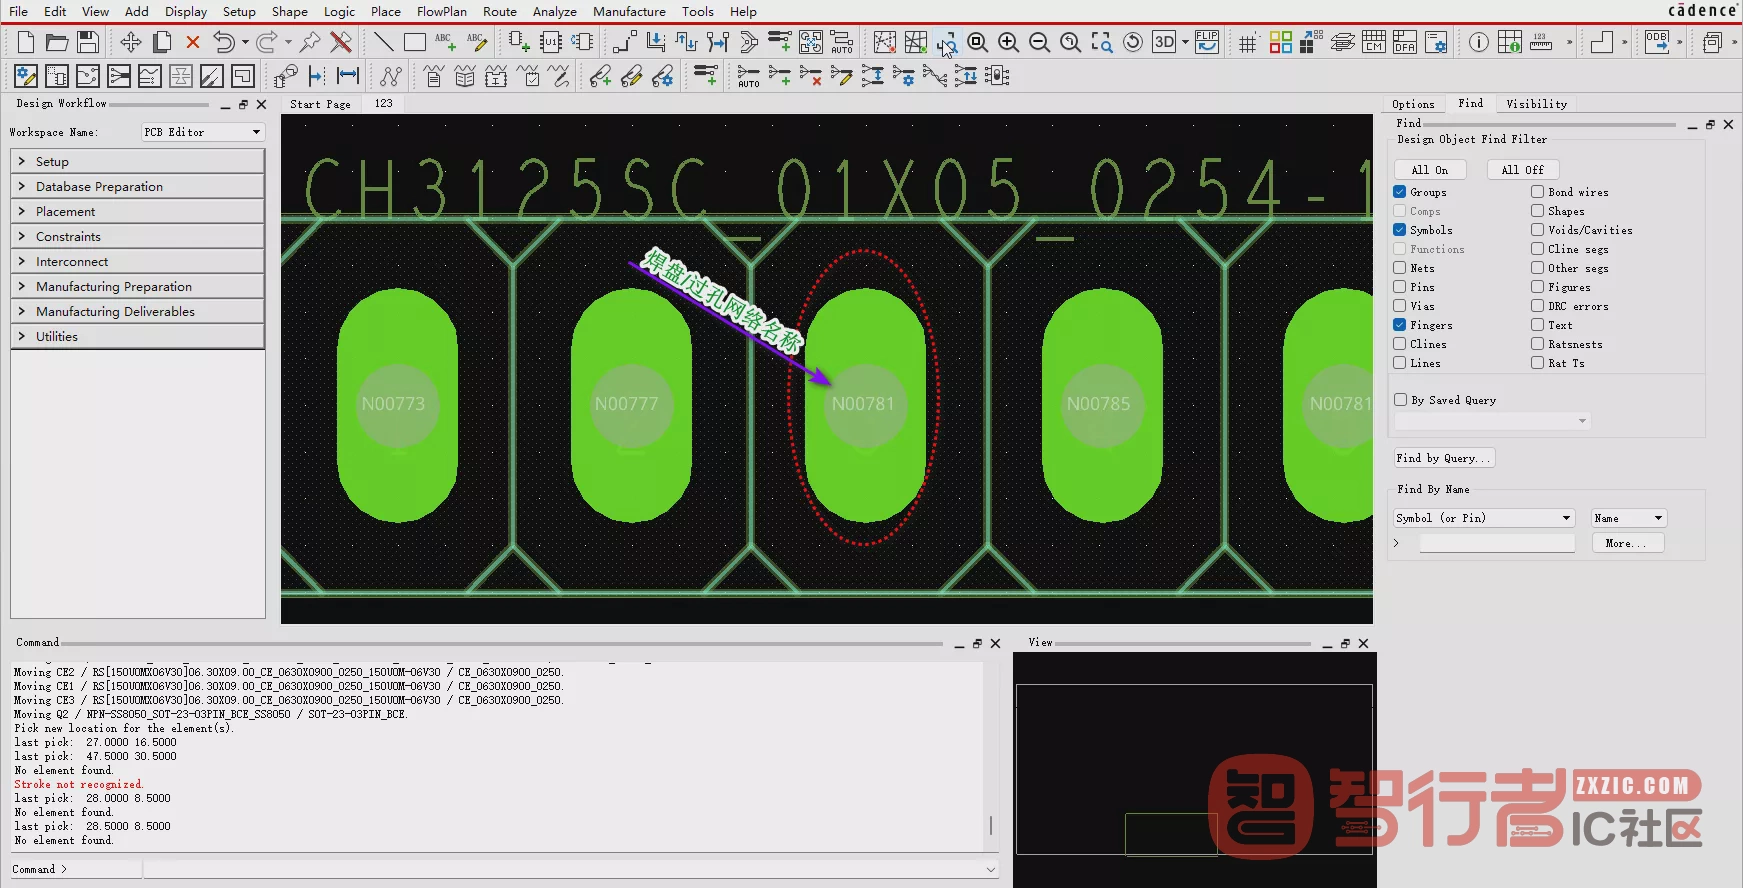
Task: Uncheck the Groups checkbox
Action: coord(1400,192)
